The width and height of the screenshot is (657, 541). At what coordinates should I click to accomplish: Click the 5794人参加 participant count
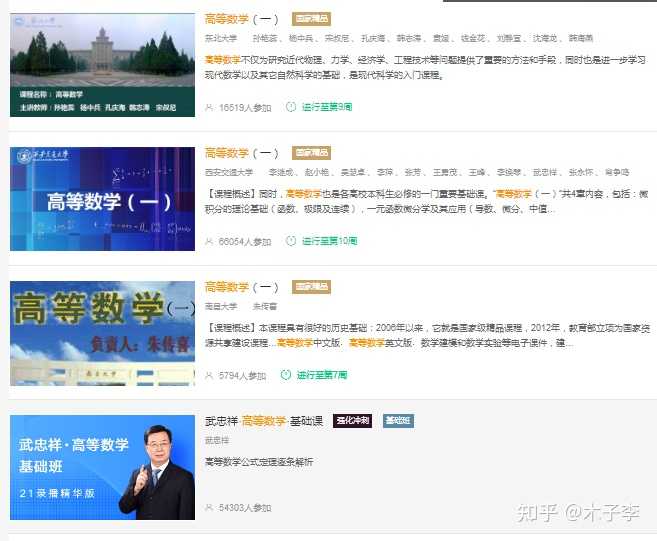point(242,376)
